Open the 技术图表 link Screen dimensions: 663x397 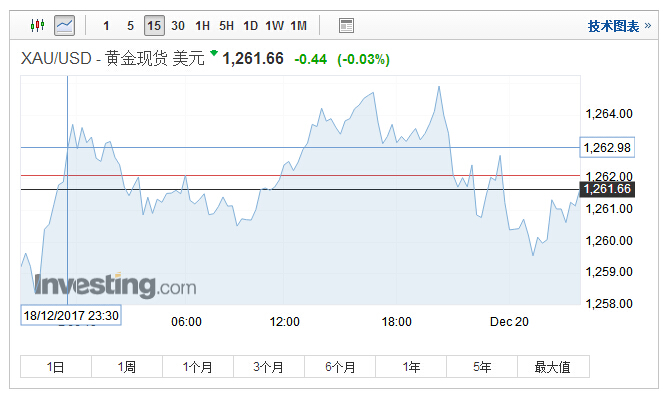619,26
